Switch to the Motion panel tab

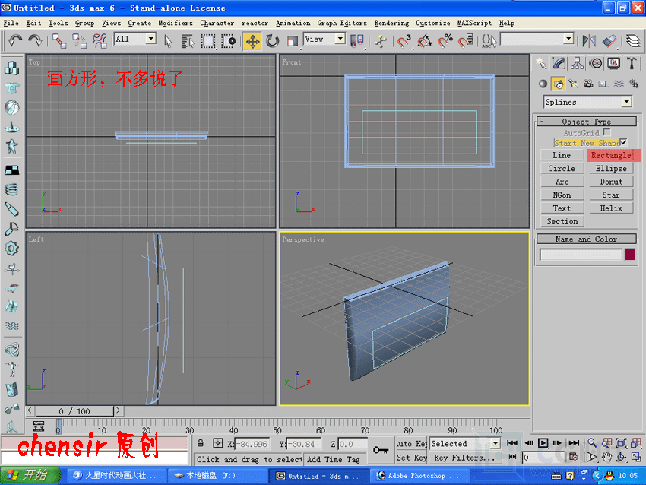tap(595, 63)
